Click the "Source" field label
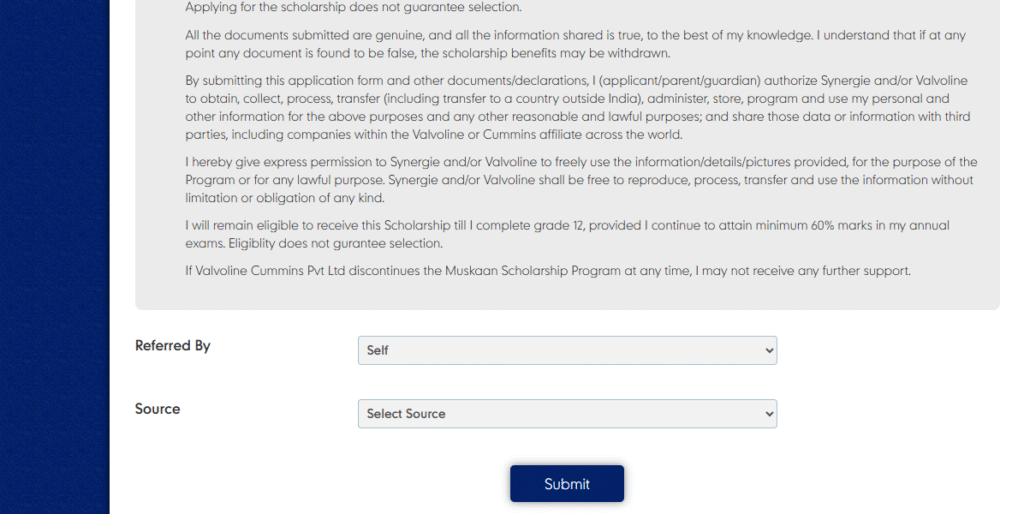The height and width of the screenshot is (514, 1024). [x=158, y=409]
